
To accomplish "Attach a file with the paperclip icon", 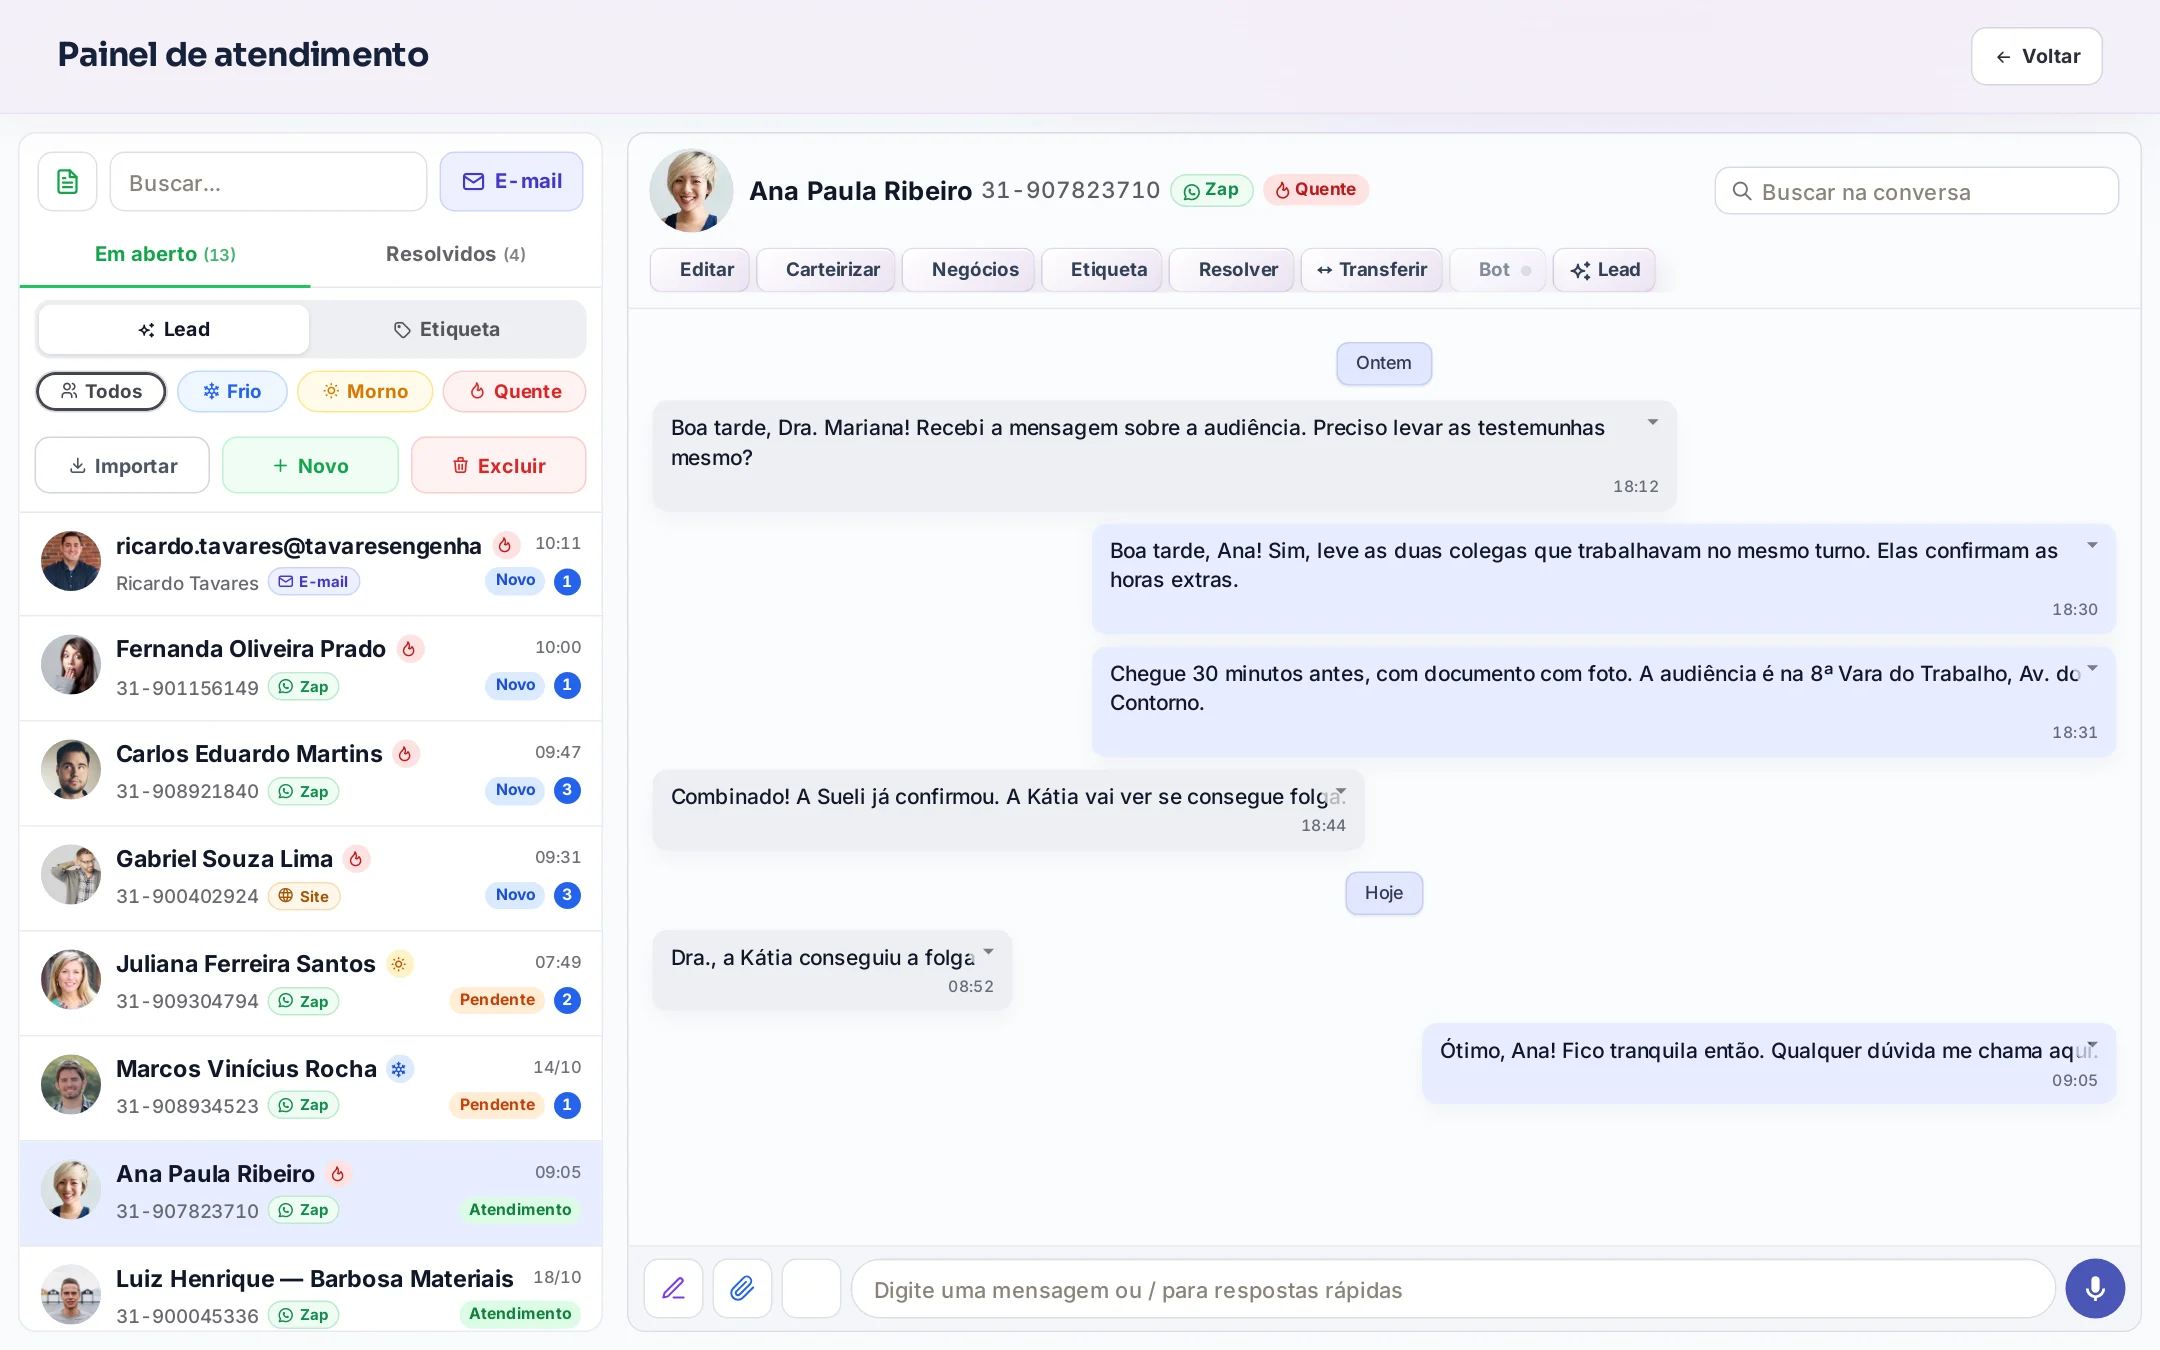I will [x=742, y=1288].
